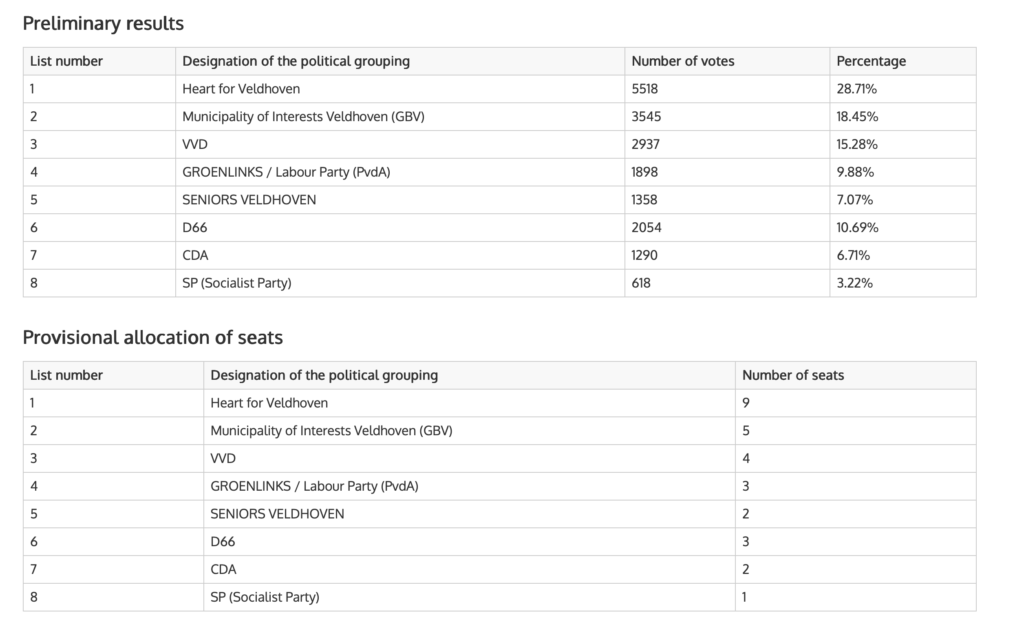1024x629 pixels.
Task: Select the 1898 votes cell
Action: click(x=645, y=172)
